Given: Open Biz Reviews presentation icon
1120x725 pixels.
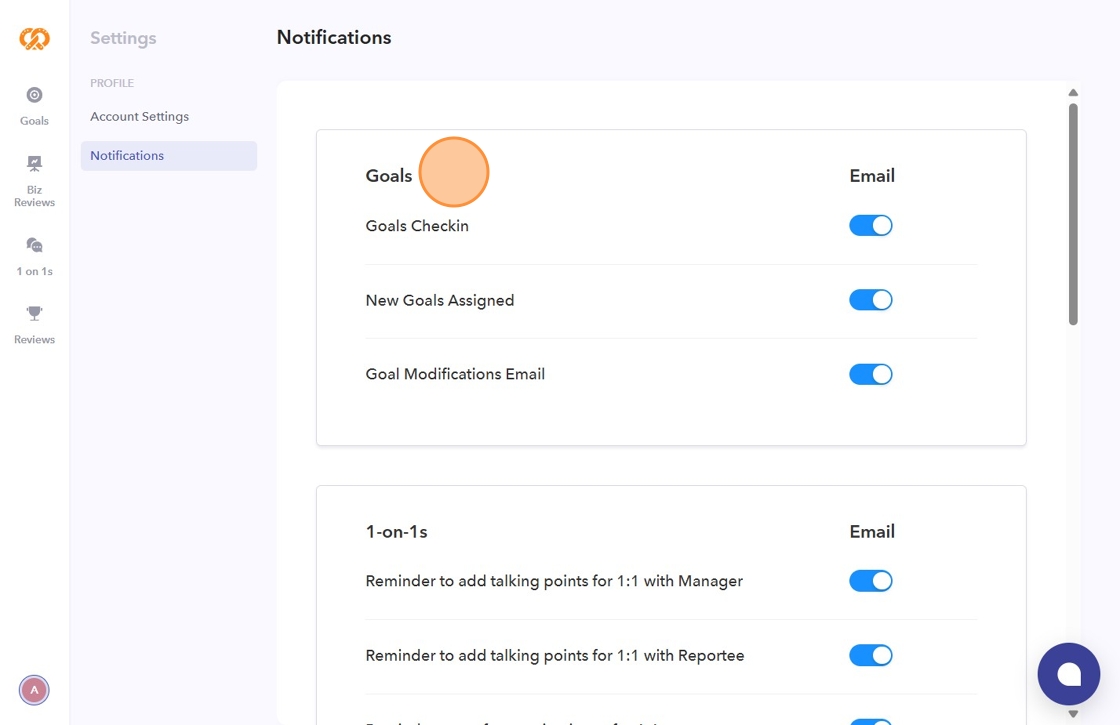Looking at the screenshot, I should 34,163.
